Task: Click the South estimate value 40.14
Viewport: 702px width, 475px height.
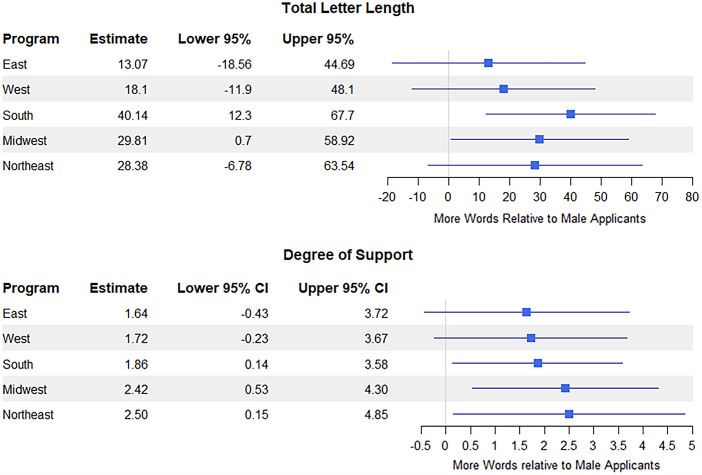Action: 129,114
